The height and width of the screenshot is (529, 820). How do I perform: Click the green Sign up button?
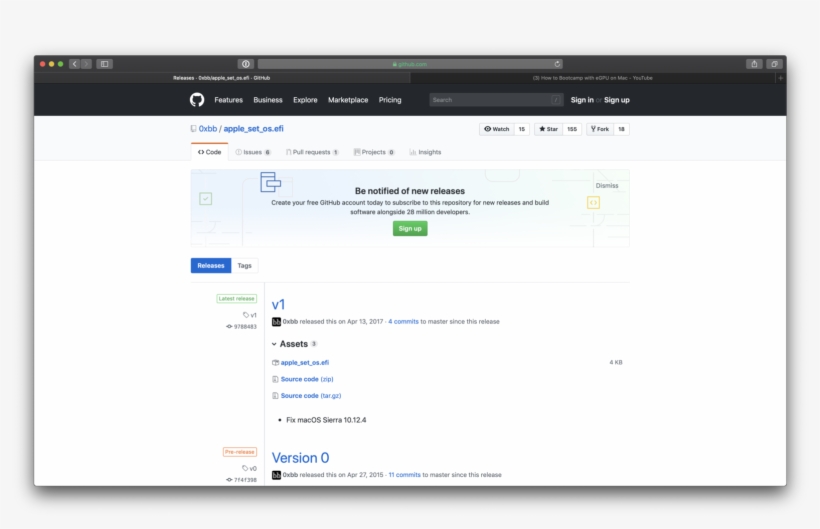pos(410,228)
